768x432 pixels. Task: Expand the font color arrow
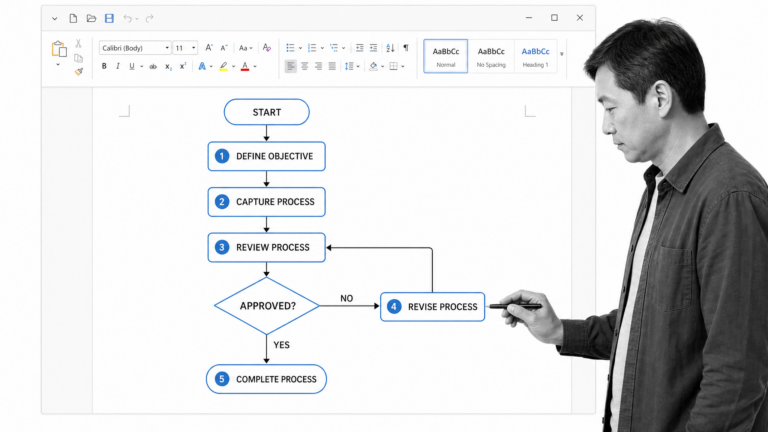point(255,67)
